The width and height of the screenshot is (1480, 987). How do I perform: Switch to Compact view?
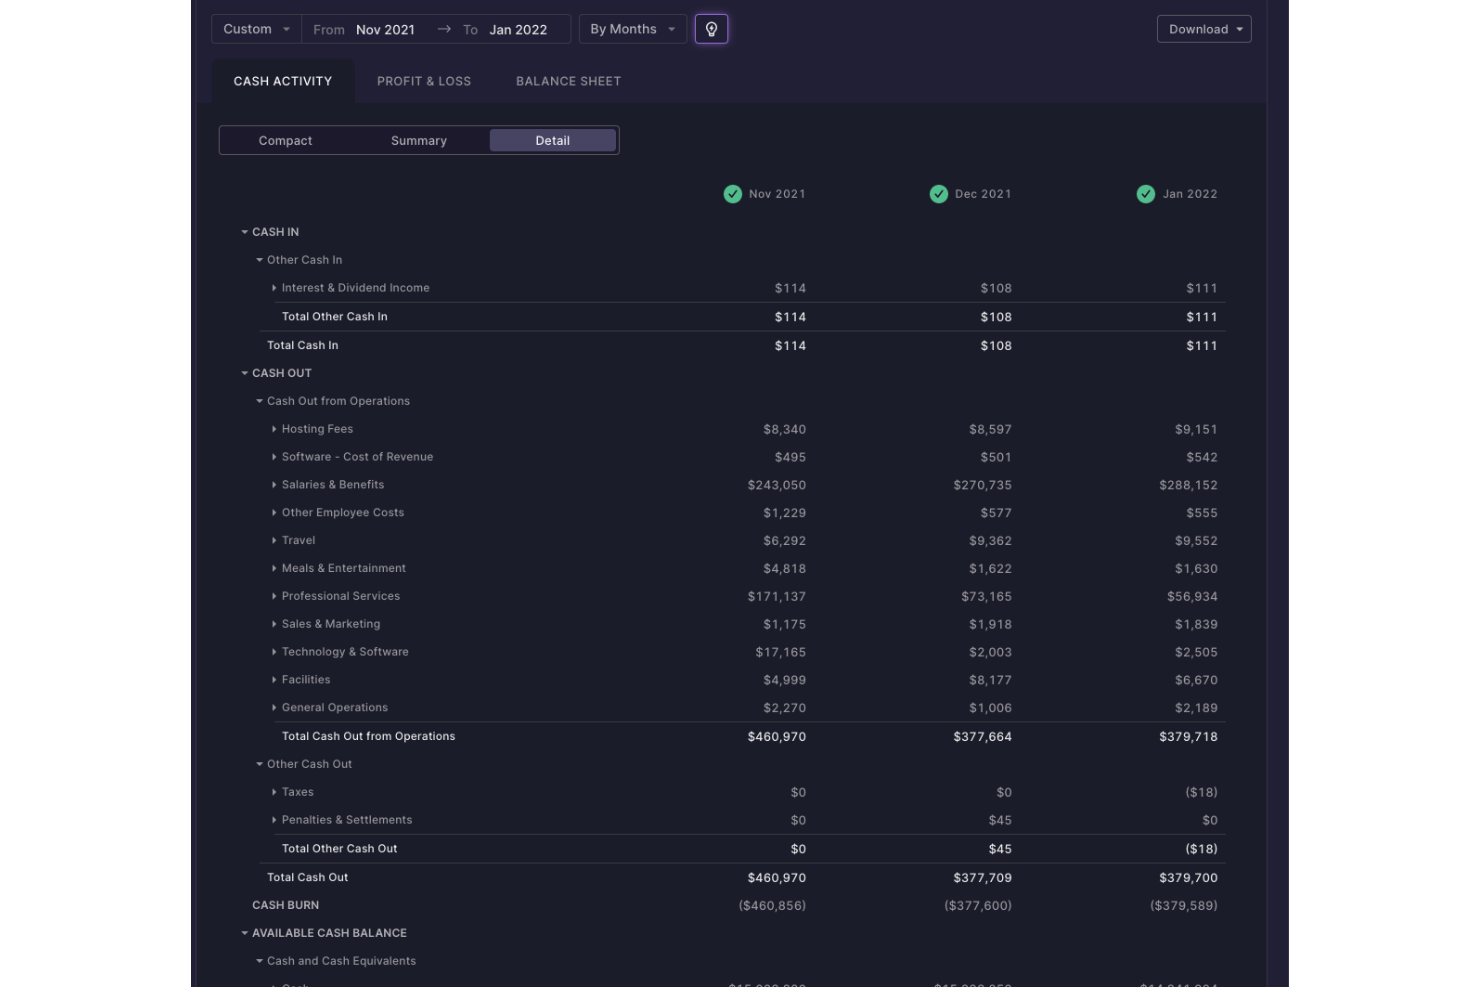(x=285, y=140)
